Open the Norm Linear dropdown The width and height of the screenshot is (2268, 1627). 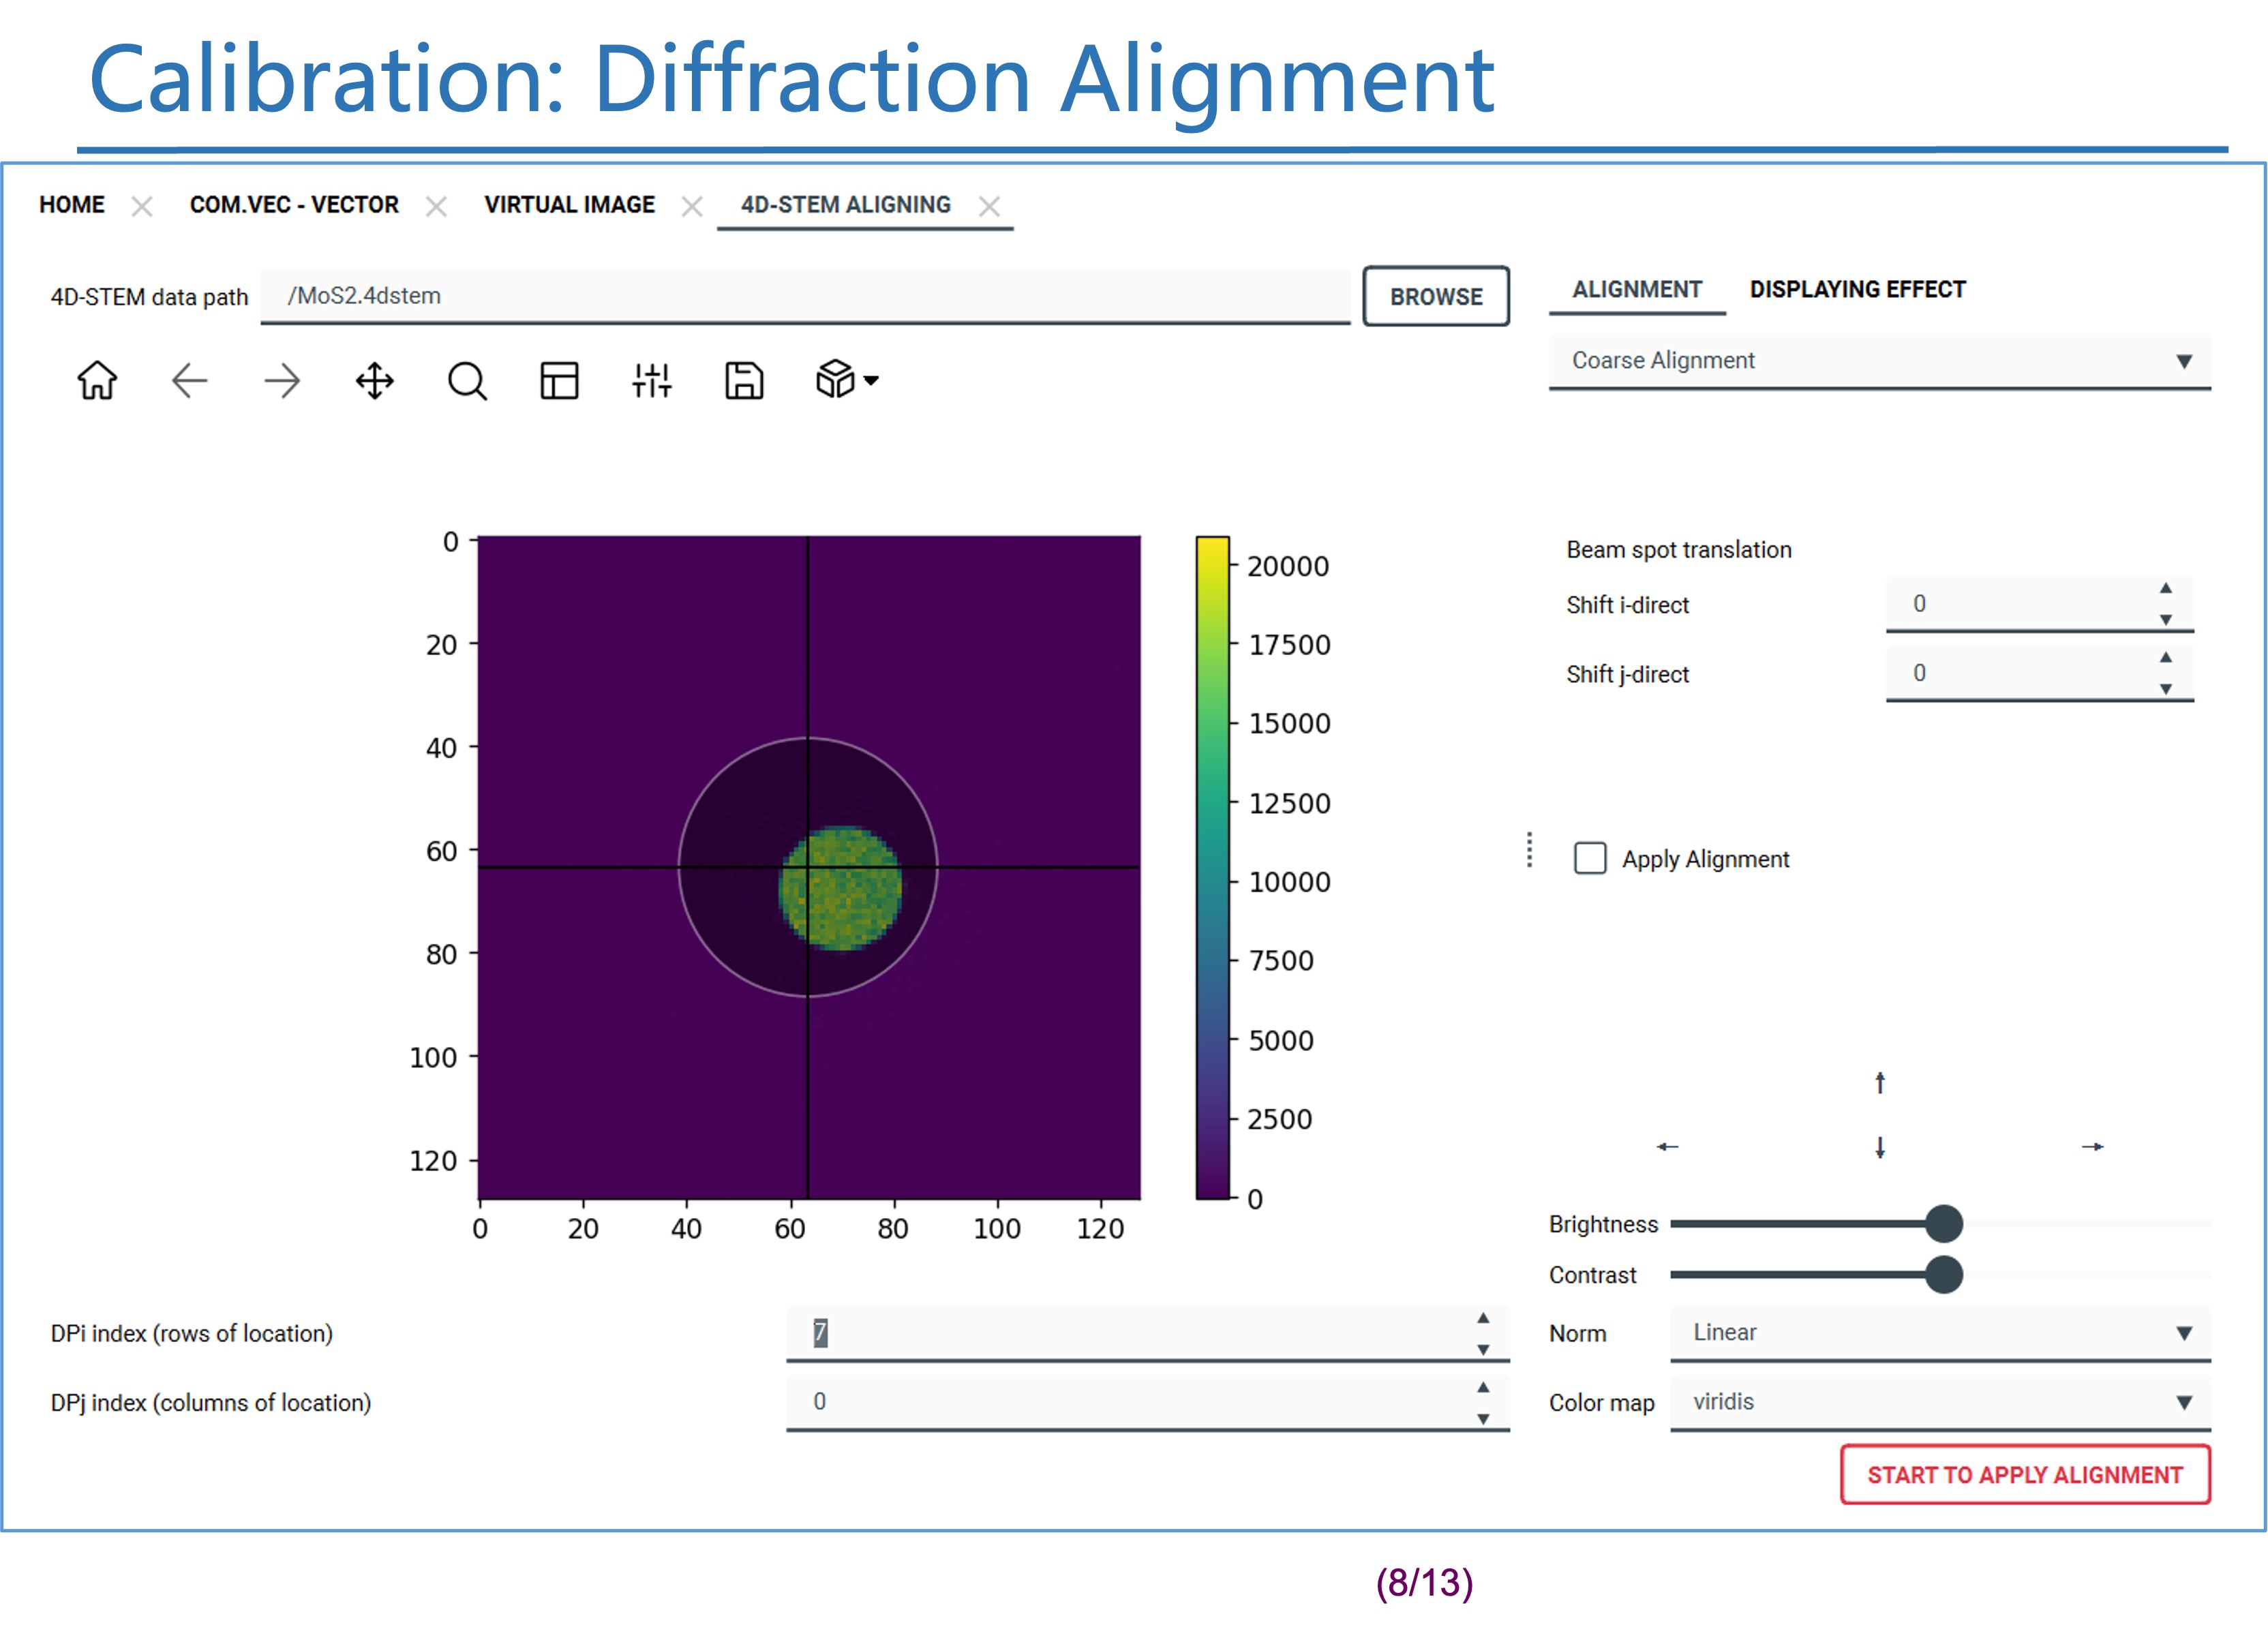pyautogui.click(x=1939, y=1333)
